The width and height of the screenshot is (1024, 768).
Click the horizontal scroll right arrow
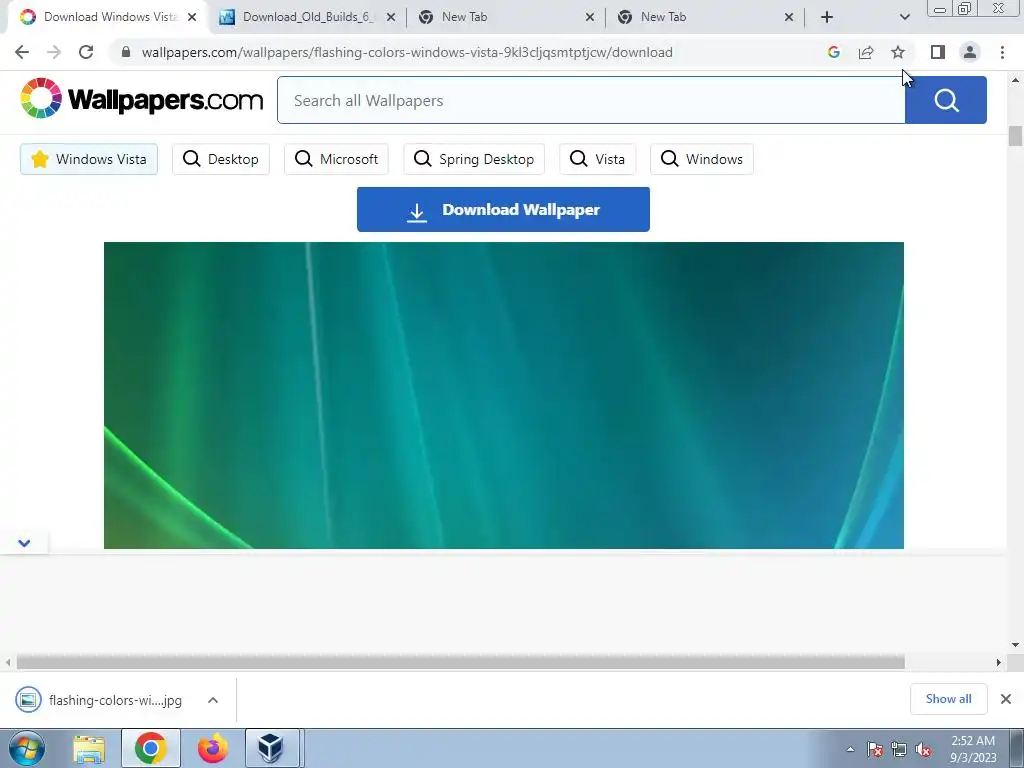tap(998, 662)
